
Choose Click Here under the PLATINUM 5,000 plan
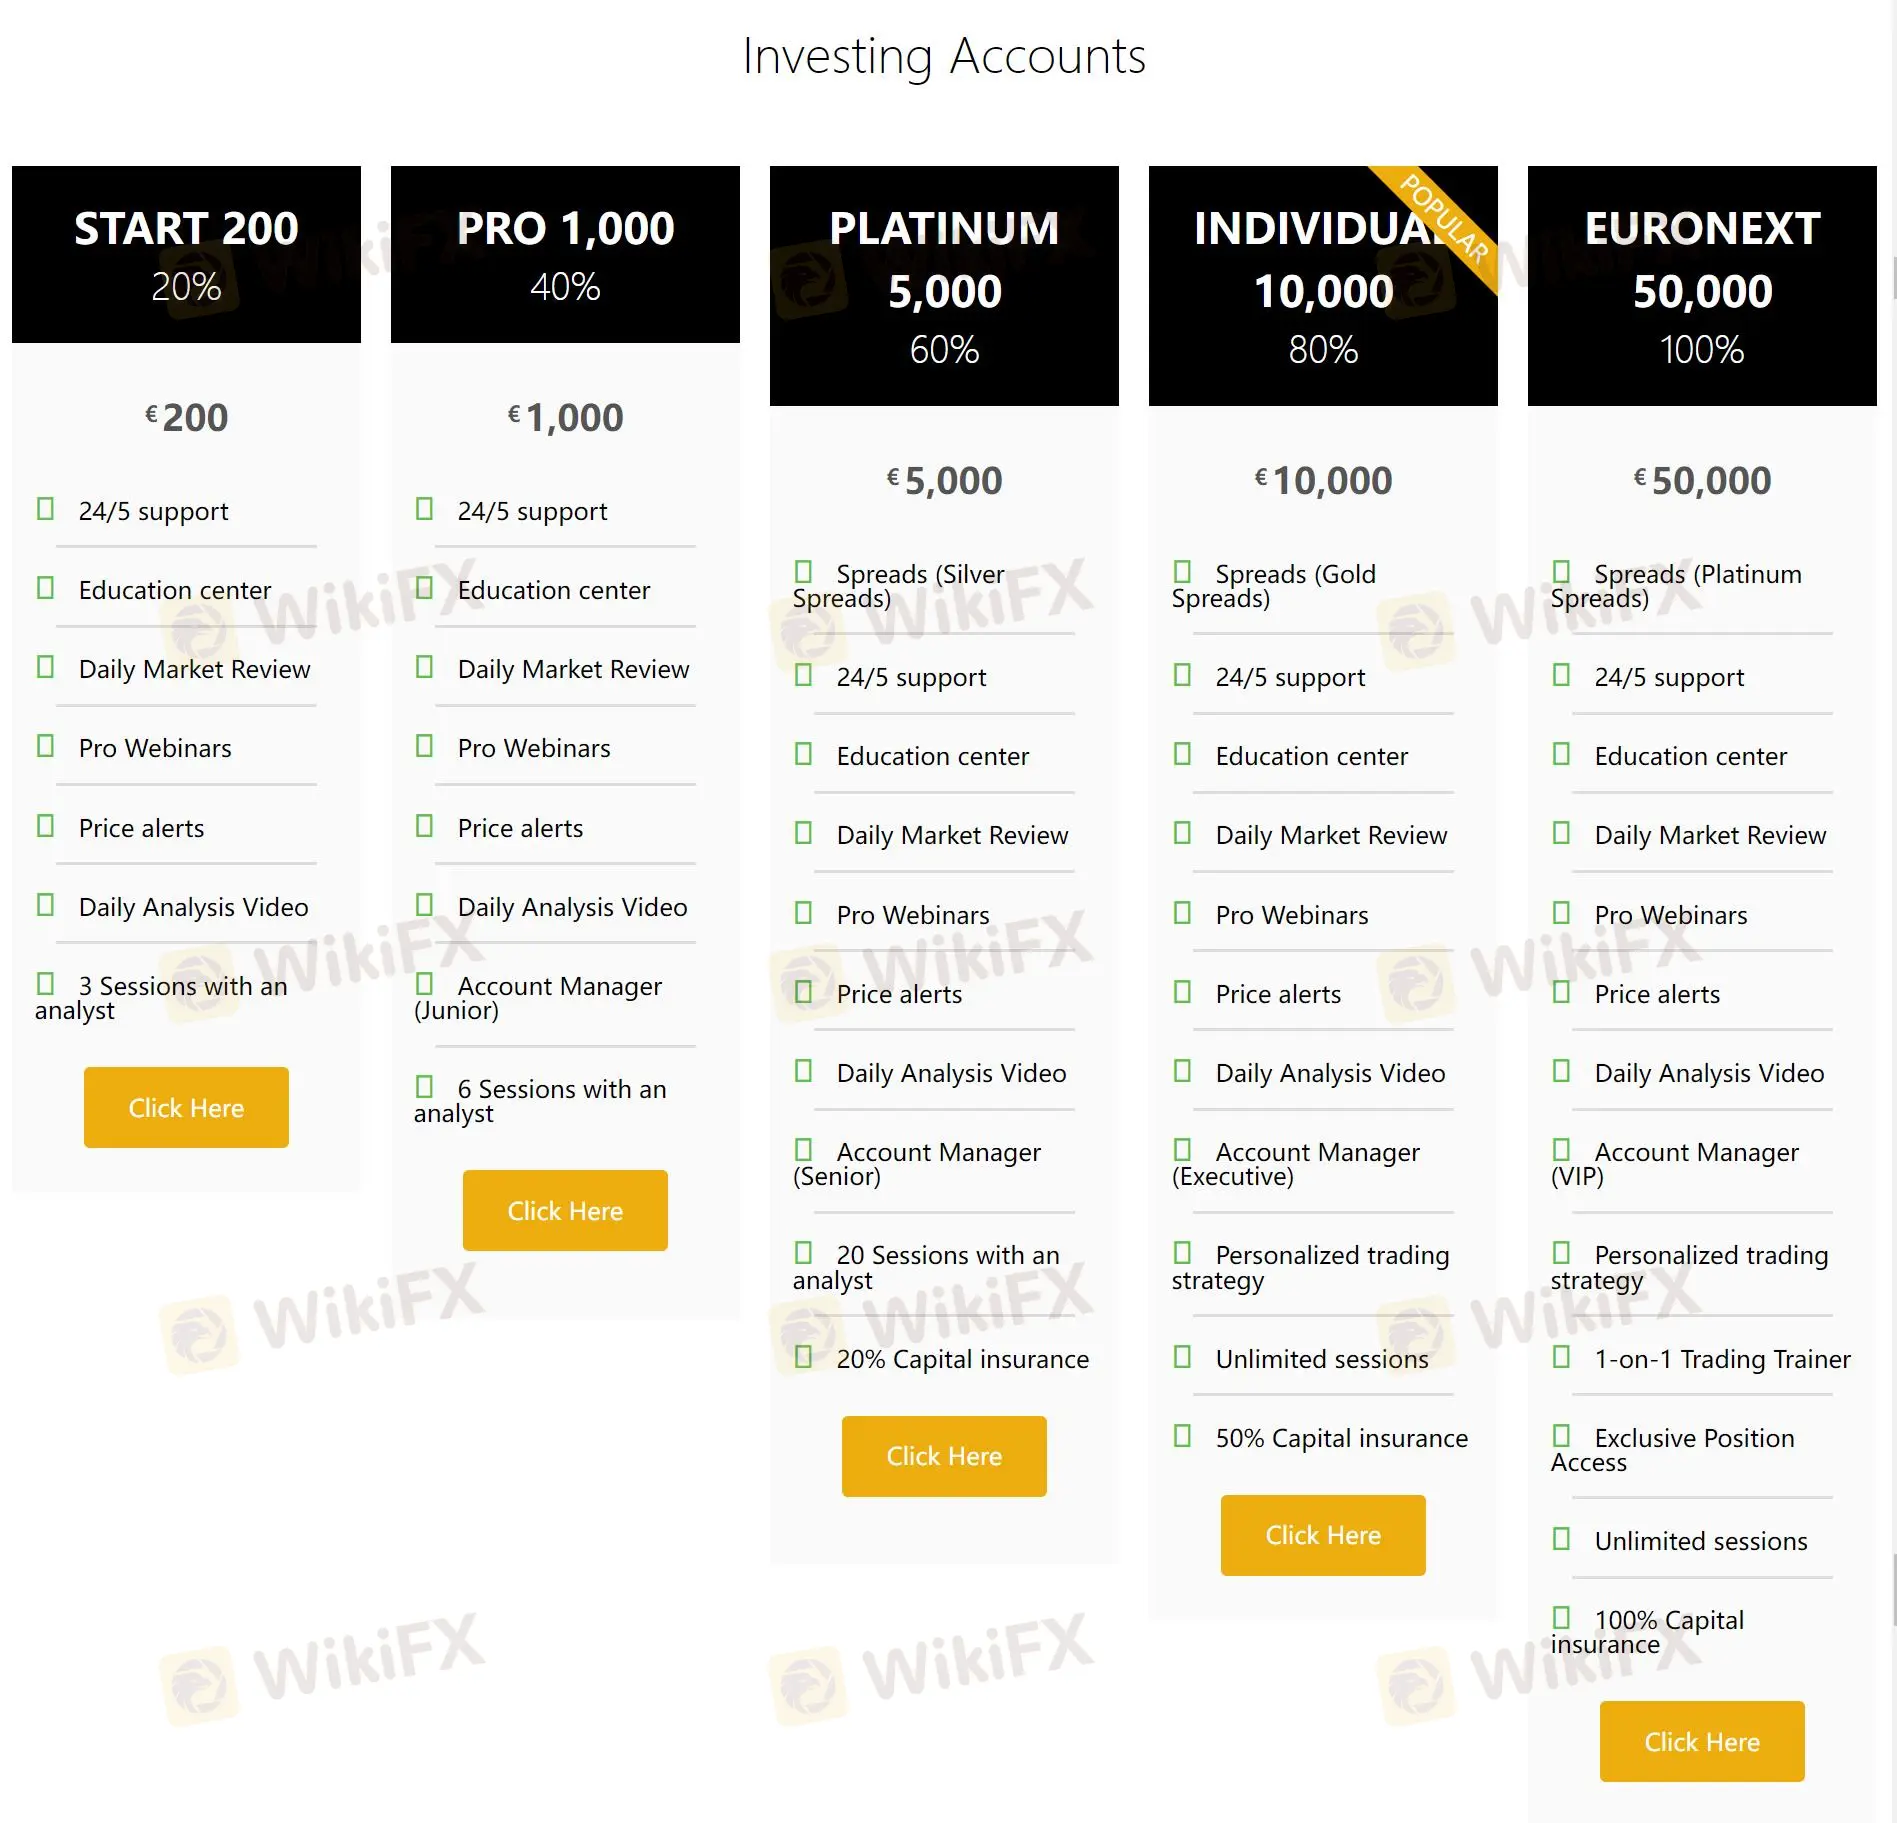pos(944,1456)
